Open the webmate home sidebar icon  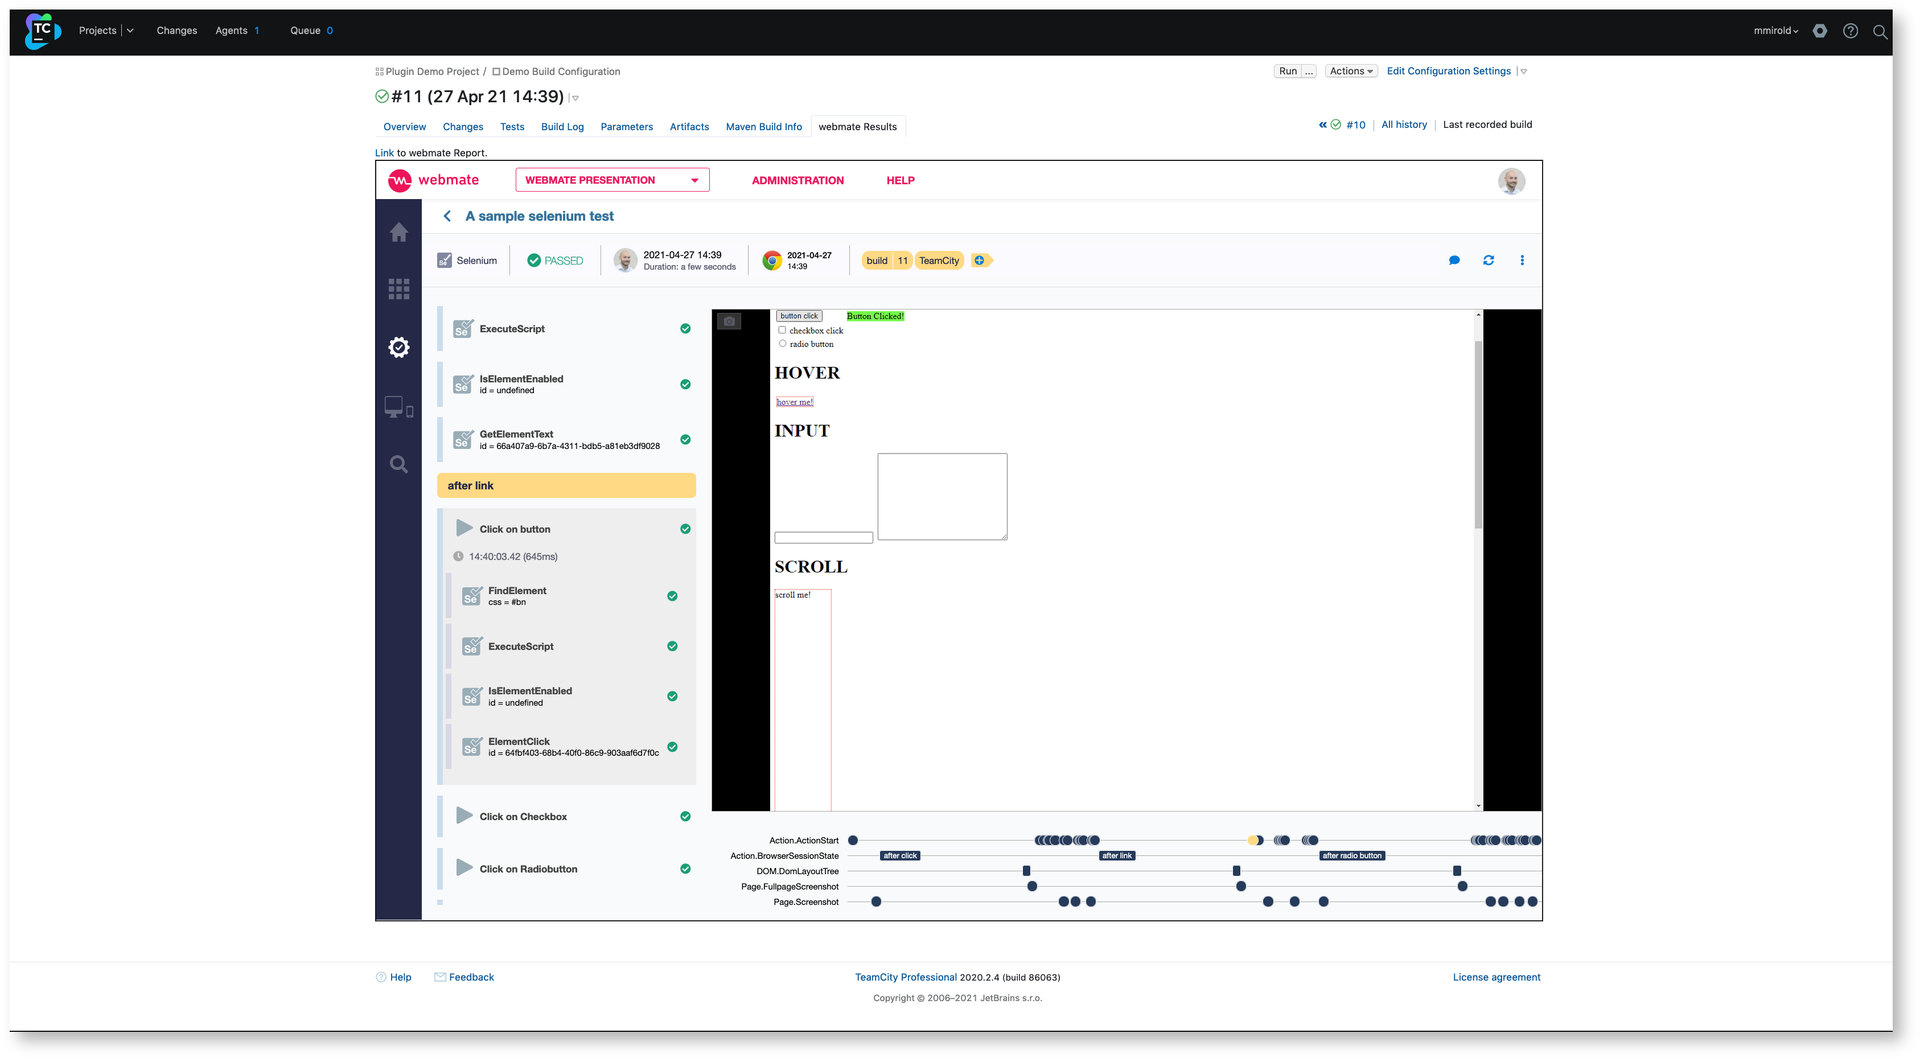(x=399, y=232)
